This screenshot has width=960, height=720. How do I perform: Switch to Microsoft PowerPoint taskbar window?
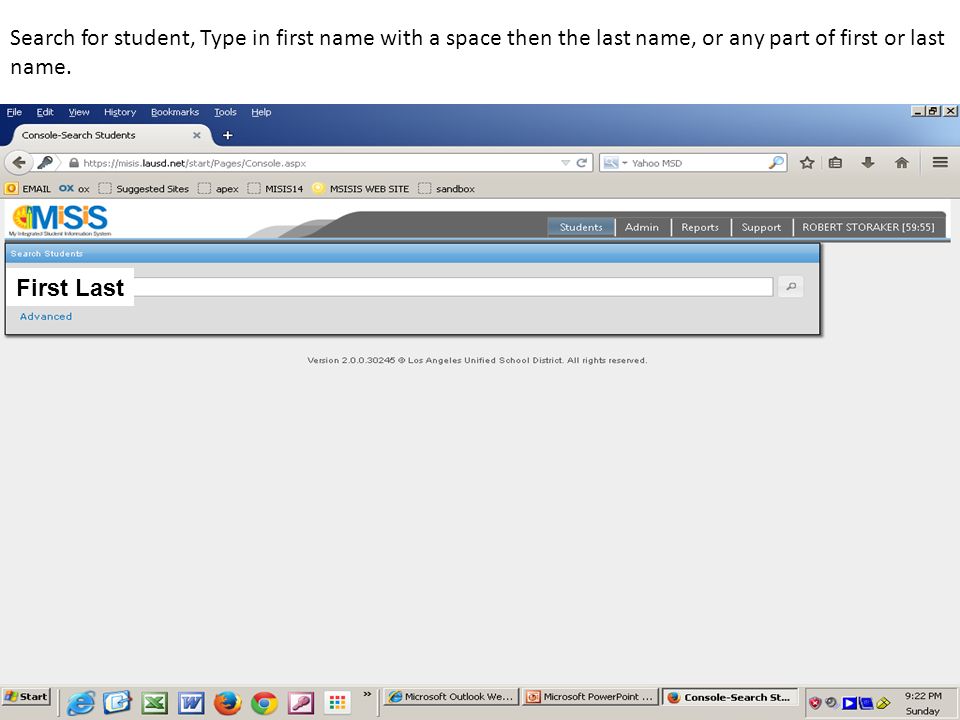point(591,697)
